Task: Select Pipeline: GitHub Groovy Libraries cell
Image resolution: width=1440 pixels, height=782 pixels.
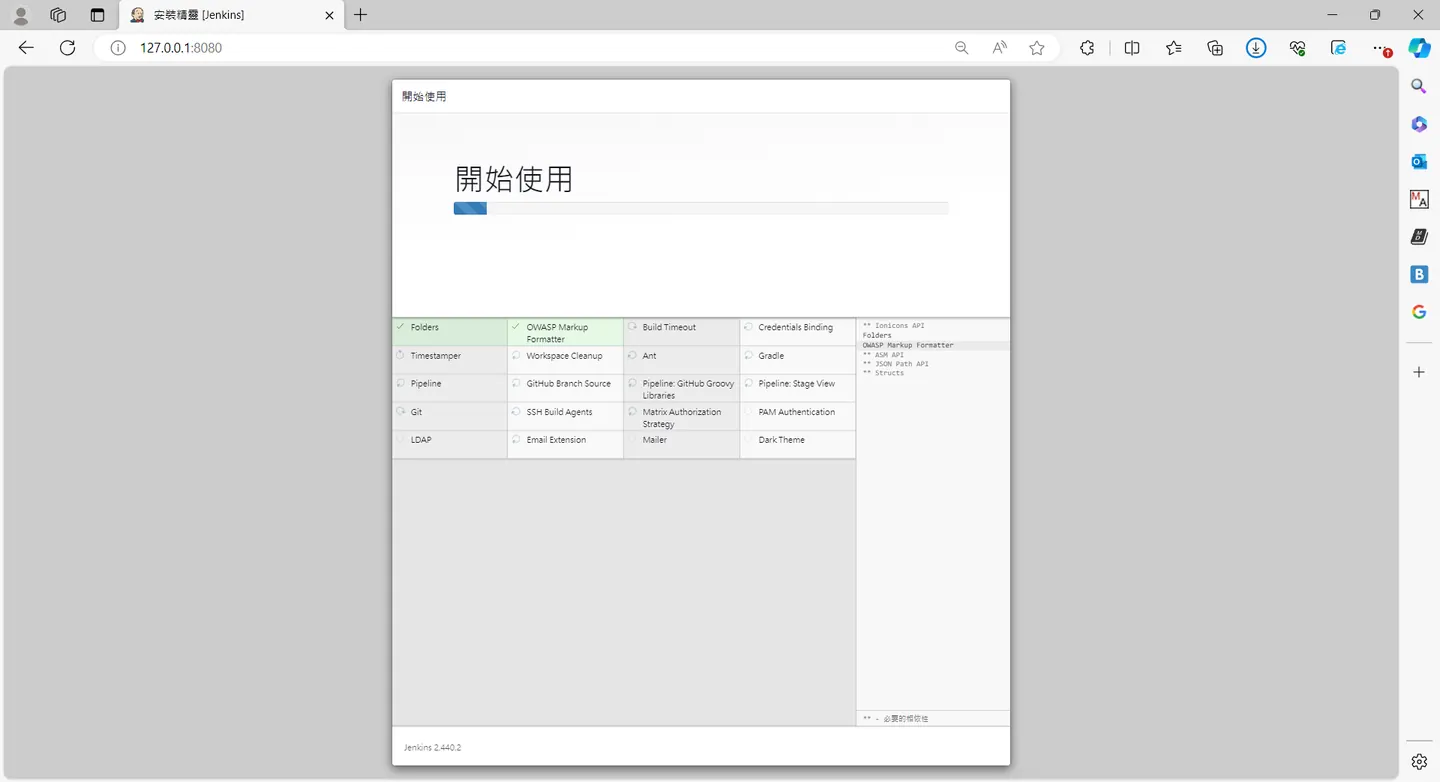Action: [682, 388]
